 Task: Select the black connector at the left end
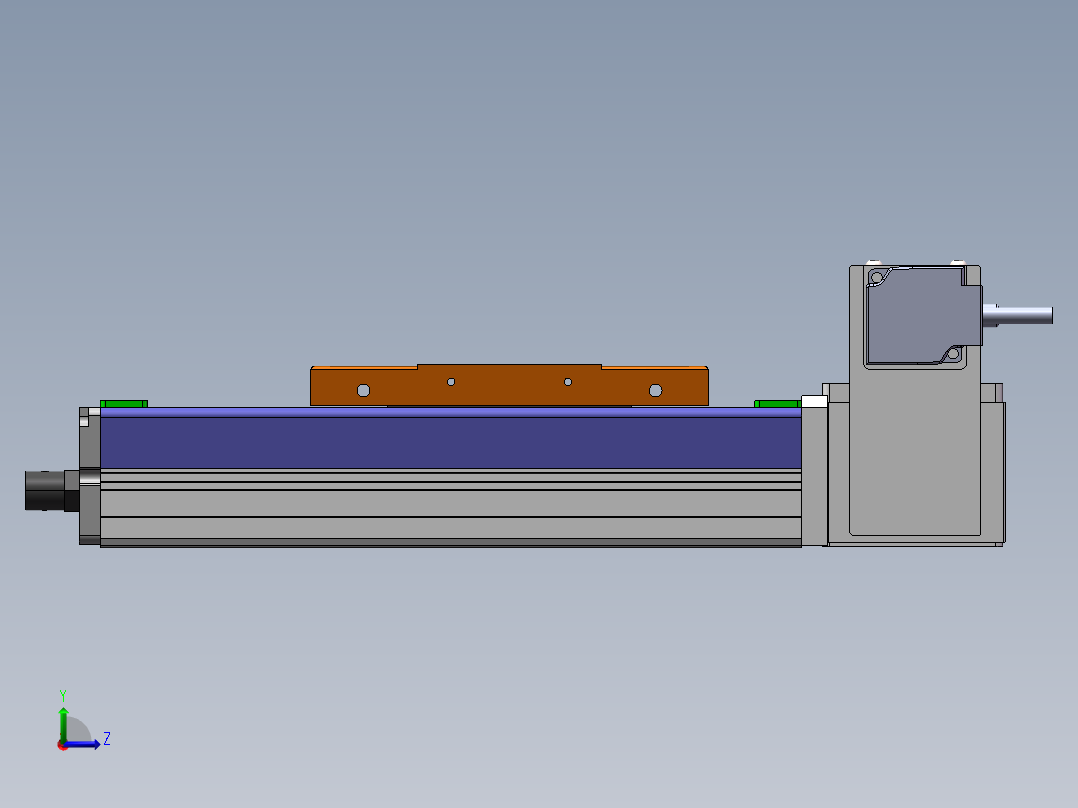click(x=52, y=490)
